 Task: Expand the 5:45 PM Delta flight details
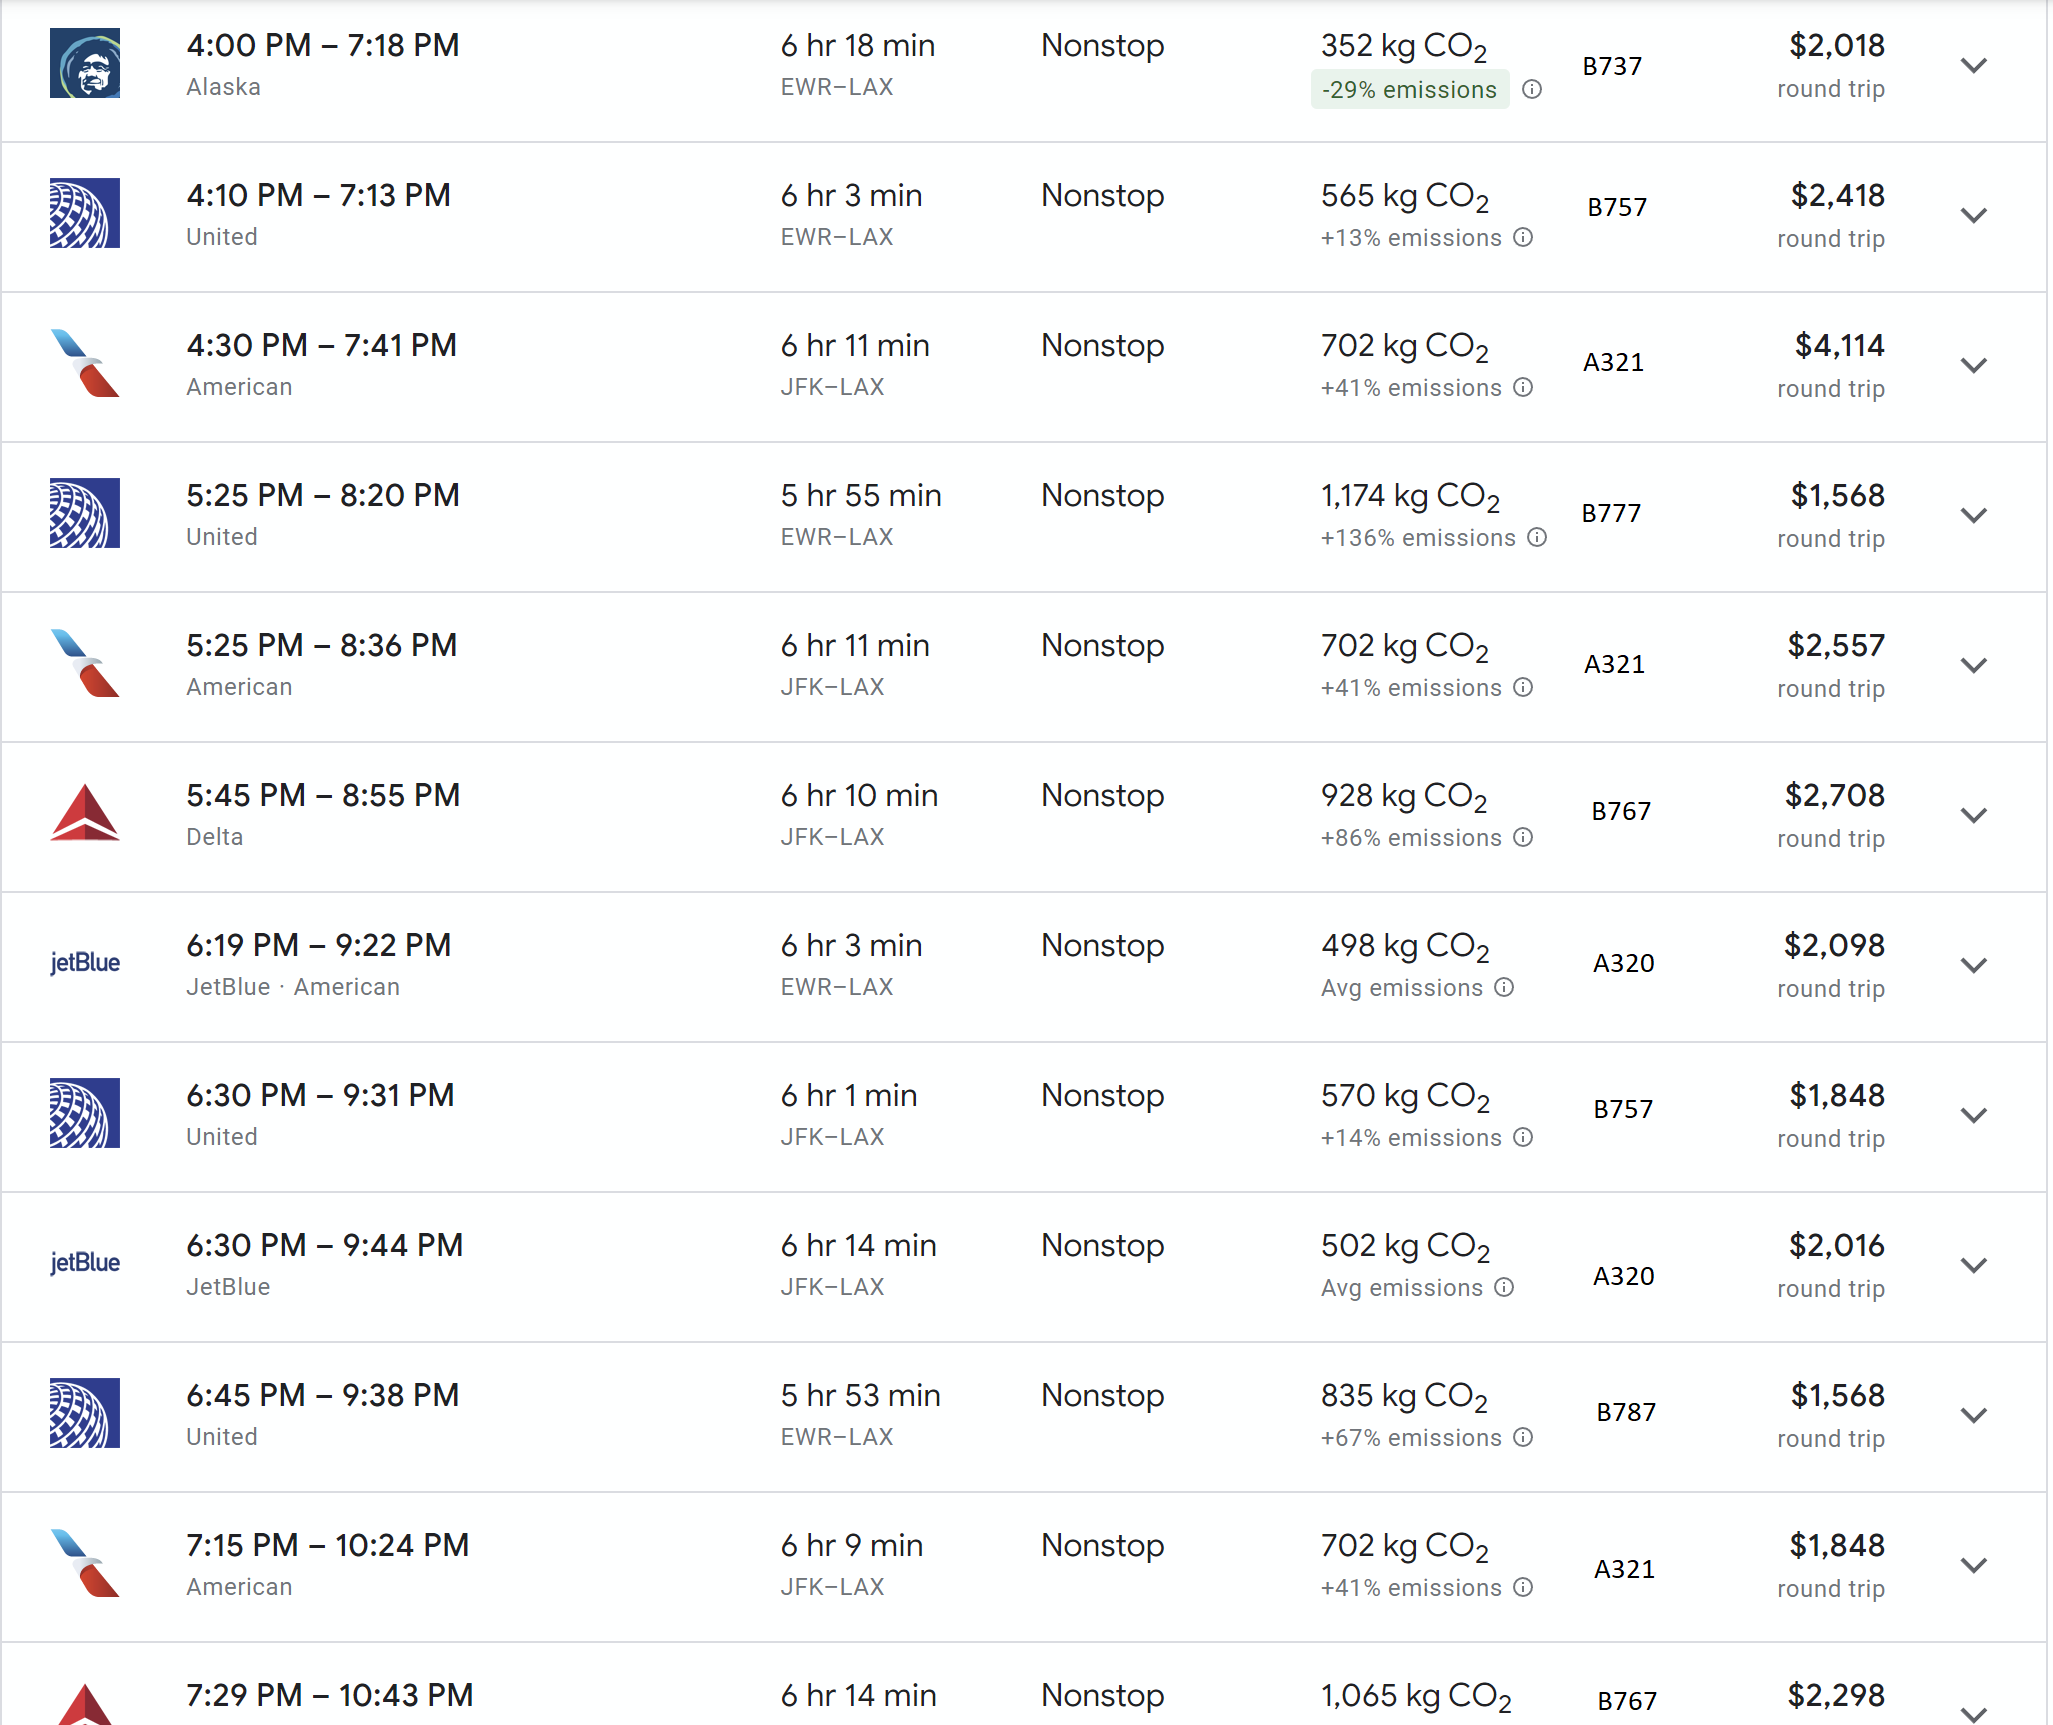1973,816
